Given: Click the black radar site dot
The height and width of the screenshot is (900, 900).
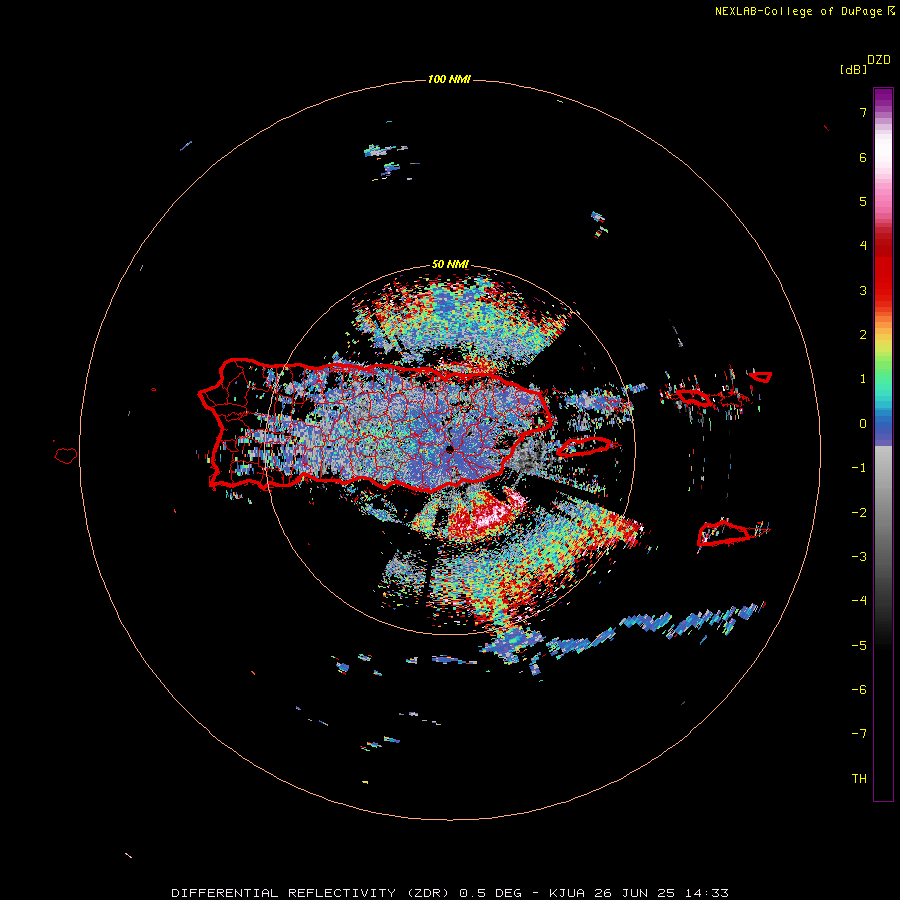Looking at the screenshot, I should click(449, 449).
